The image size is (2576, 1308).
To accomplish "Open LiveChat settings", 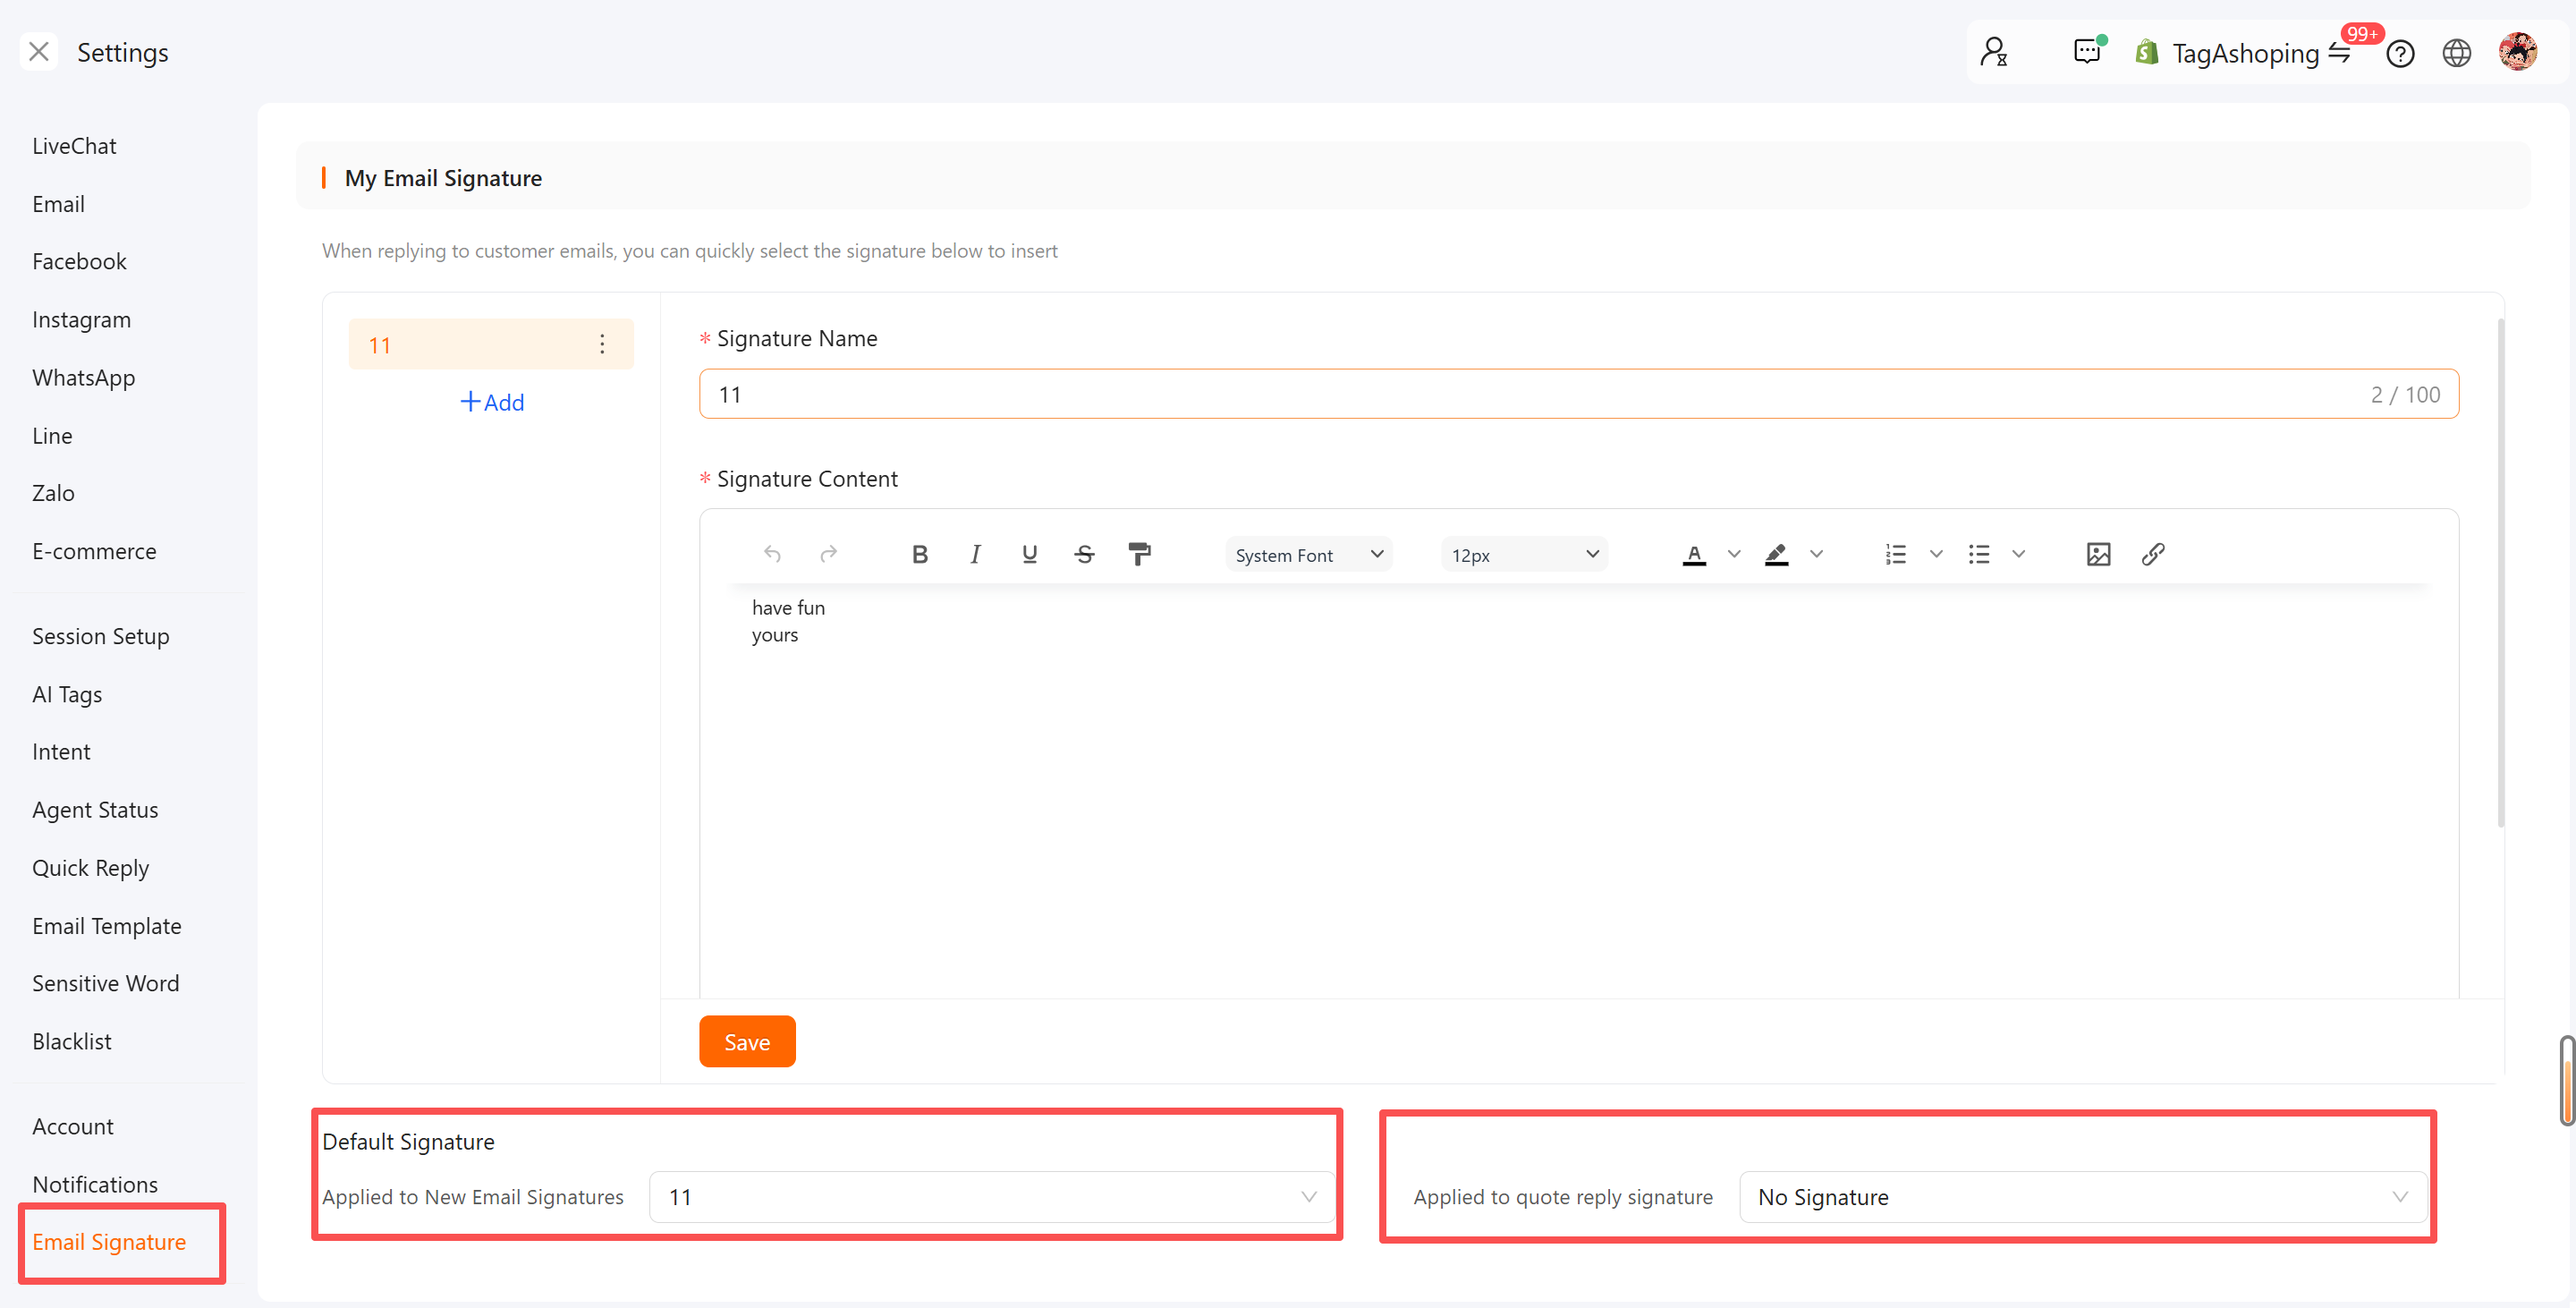I will pos(74,146).
